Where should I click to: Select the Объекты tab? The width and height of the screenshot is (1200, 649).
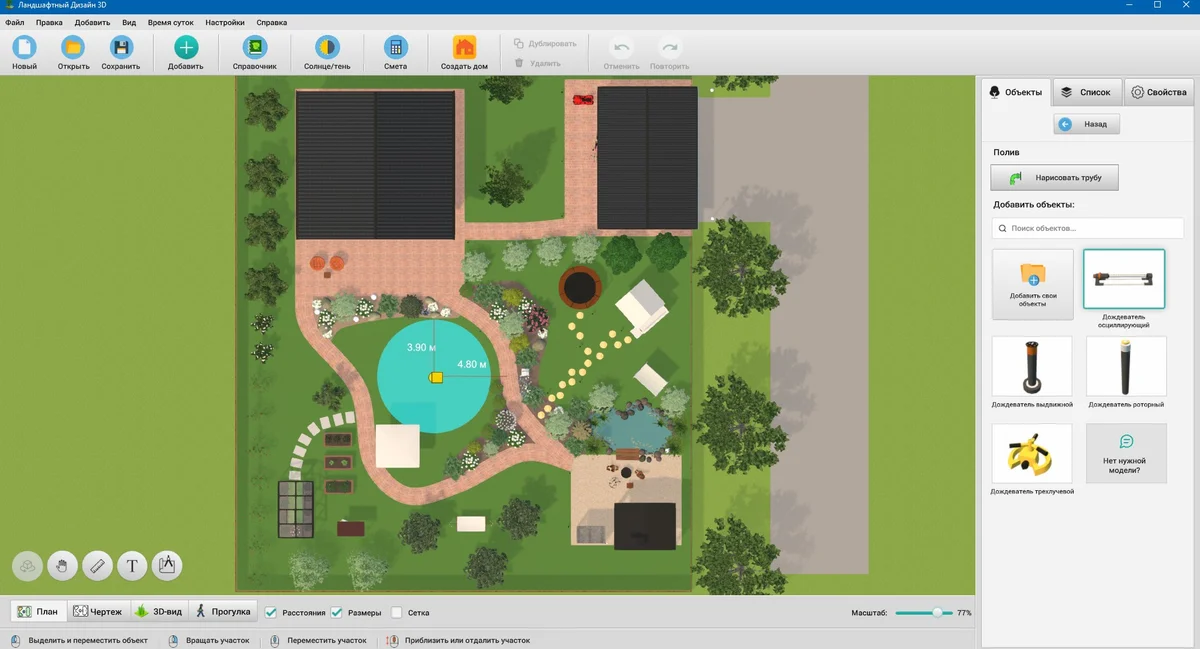pyautogui.click(x=1015, y=92)
